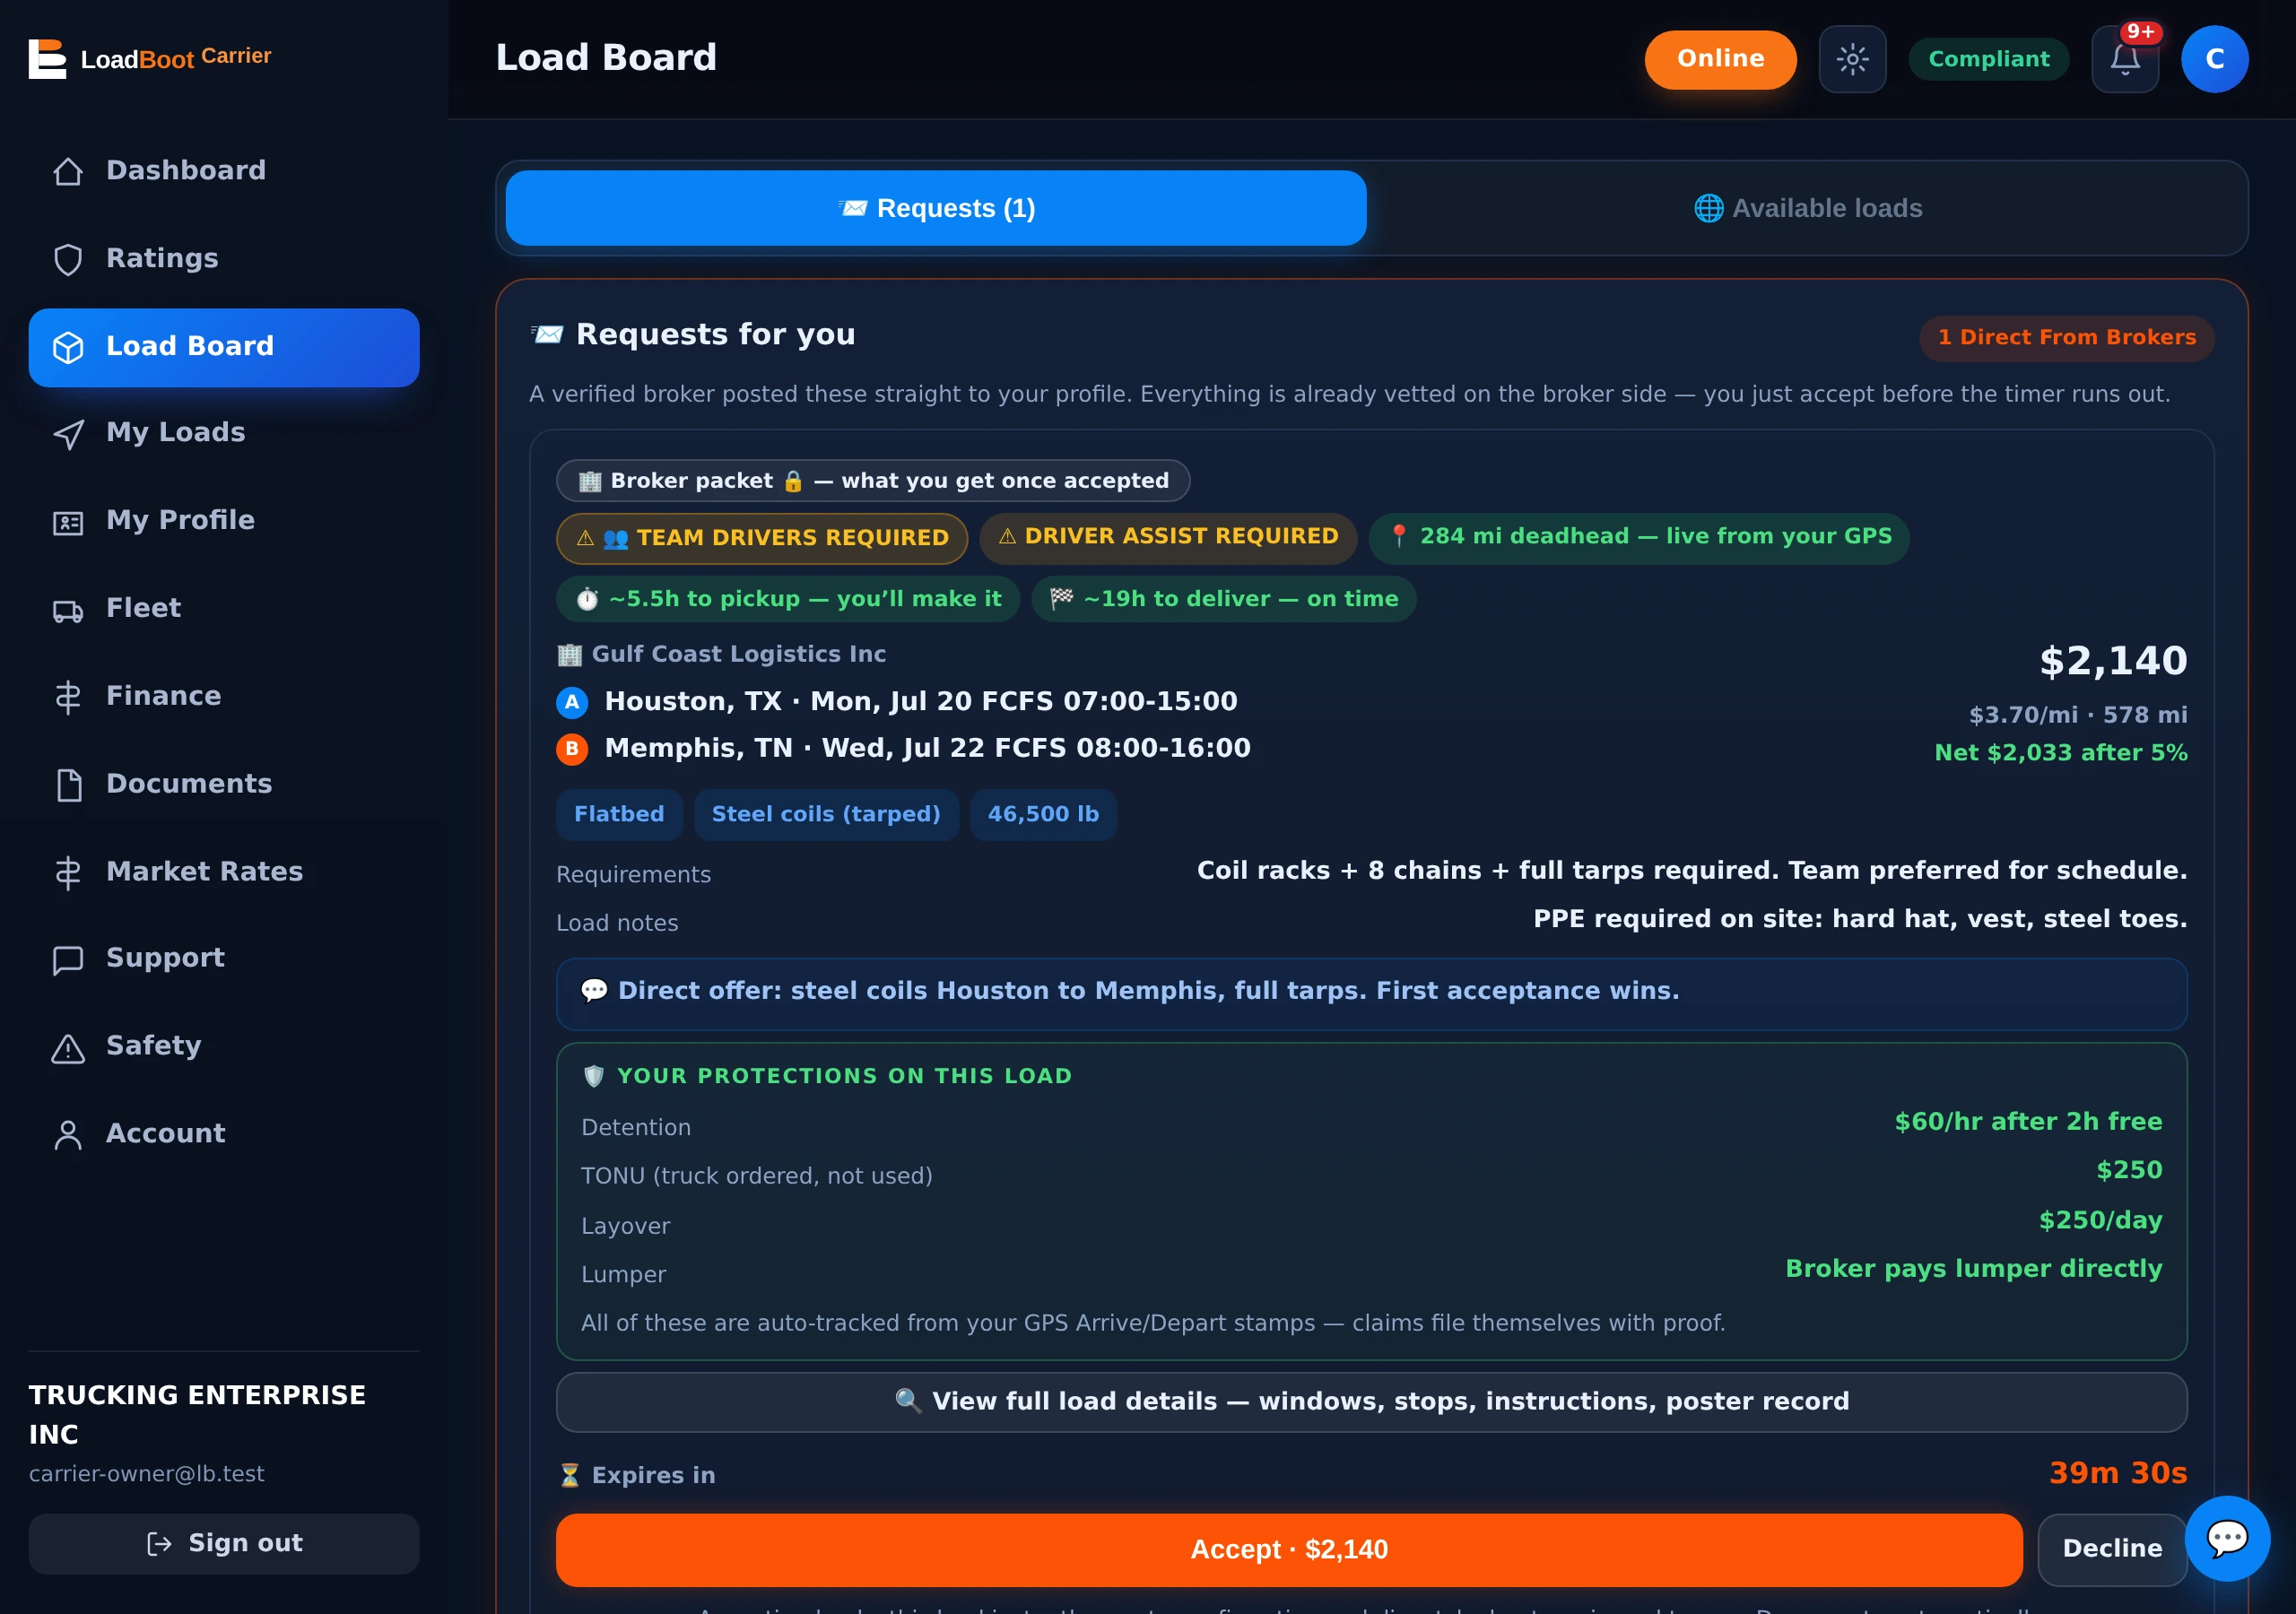Click the Ratings shield icon

pos(68,260)
